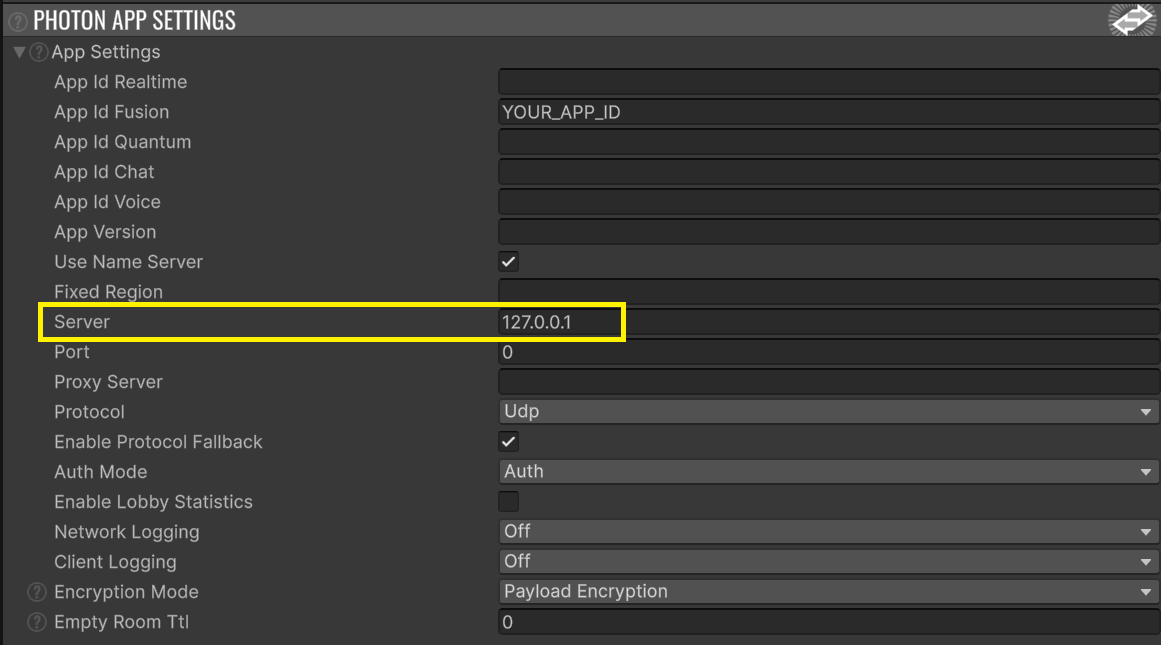Viewport: 1161px width, 645px height.
Task: Click the App Id Realtime field
Action: tap(829, 81)
